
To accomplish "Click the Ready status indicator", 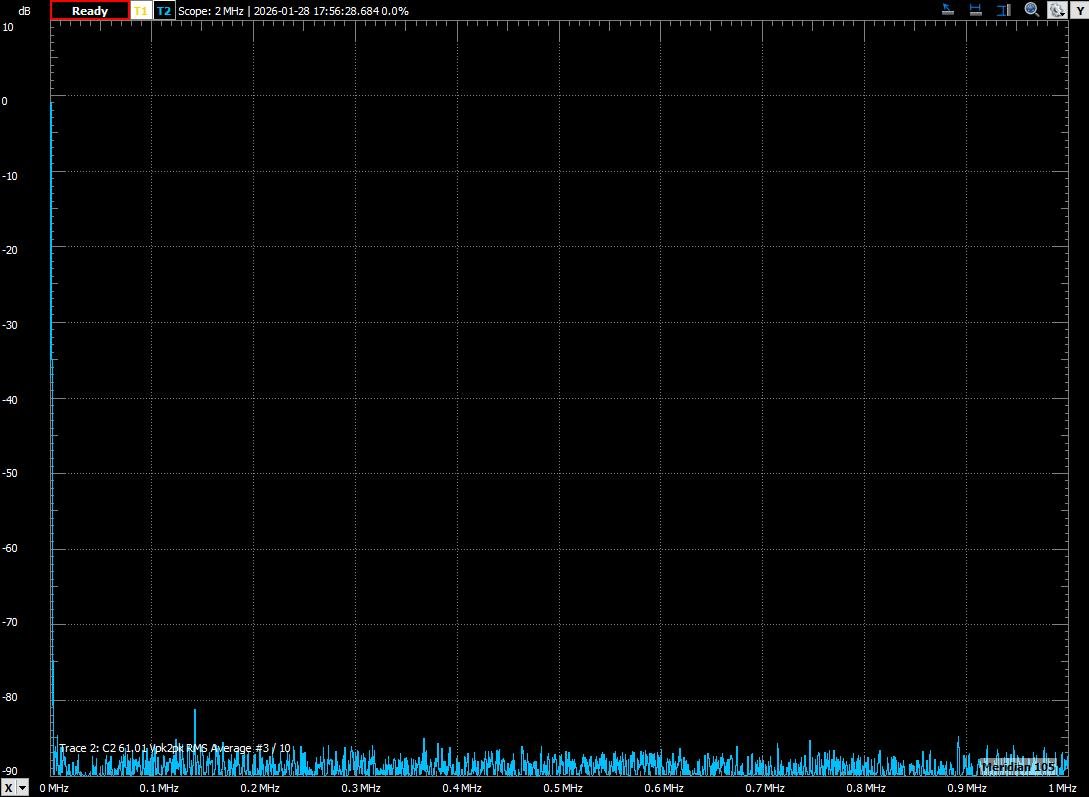I will pos(90,11).
